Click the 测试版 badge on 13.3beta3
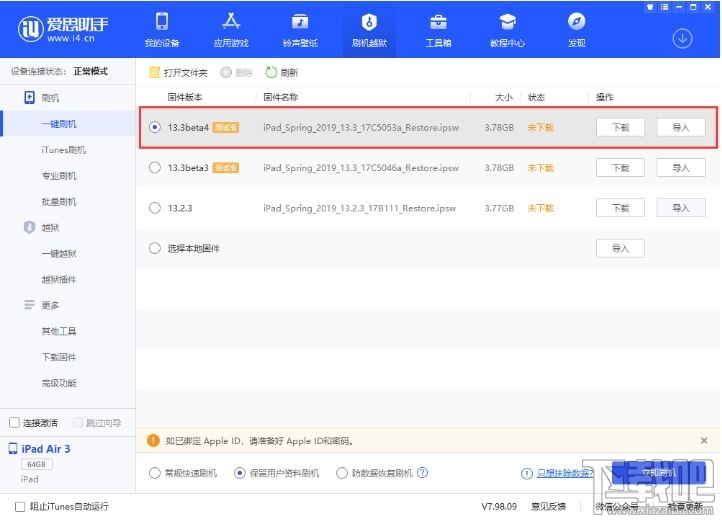 click(x=226, y=168)
